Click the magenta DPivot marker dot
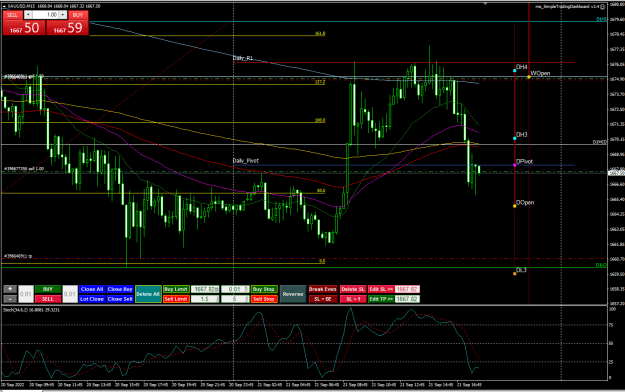 tap(515, 165)
